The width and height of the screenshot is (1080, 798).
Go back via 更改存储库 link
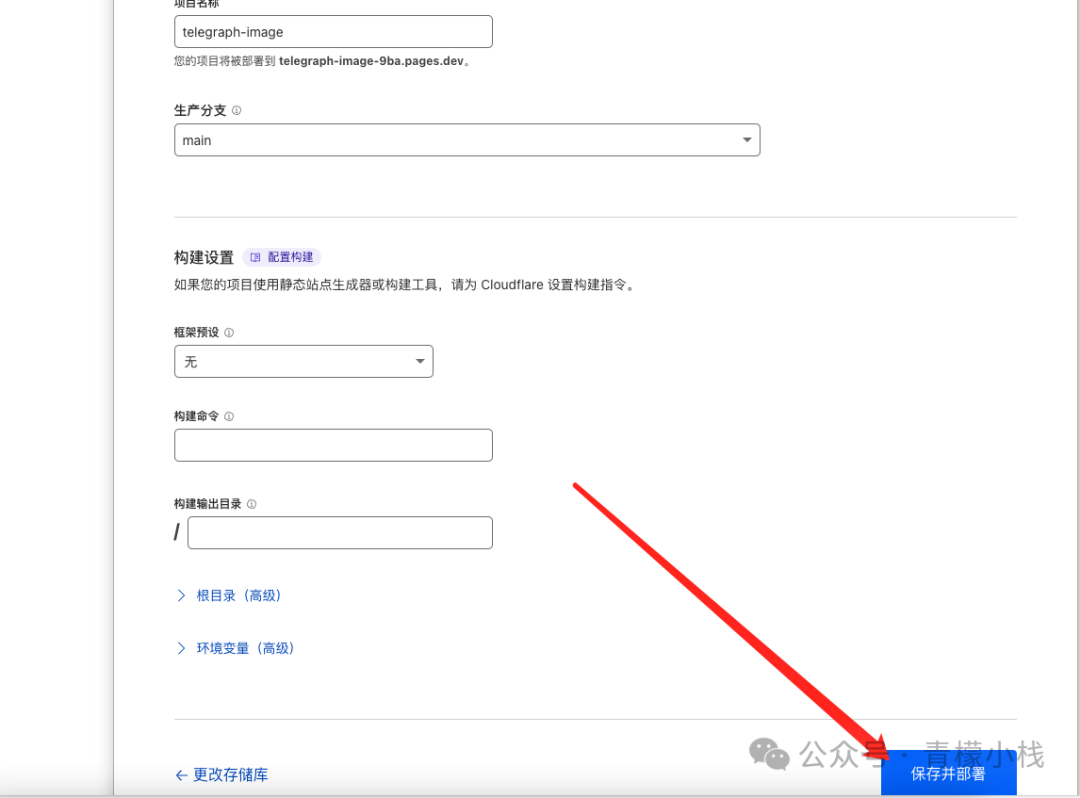click(222, 775)
